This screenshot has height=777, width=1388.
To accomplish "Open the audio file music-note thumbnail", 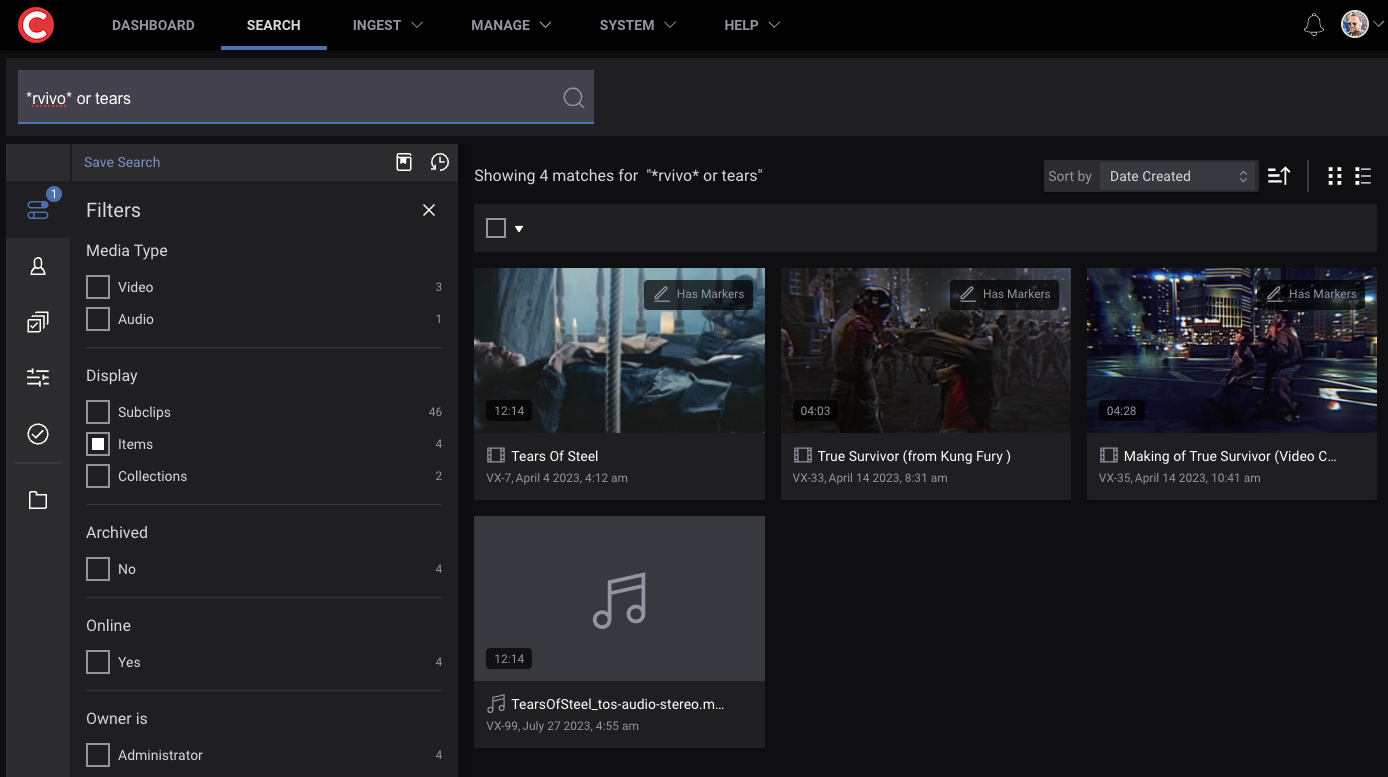I will [619, 598].
